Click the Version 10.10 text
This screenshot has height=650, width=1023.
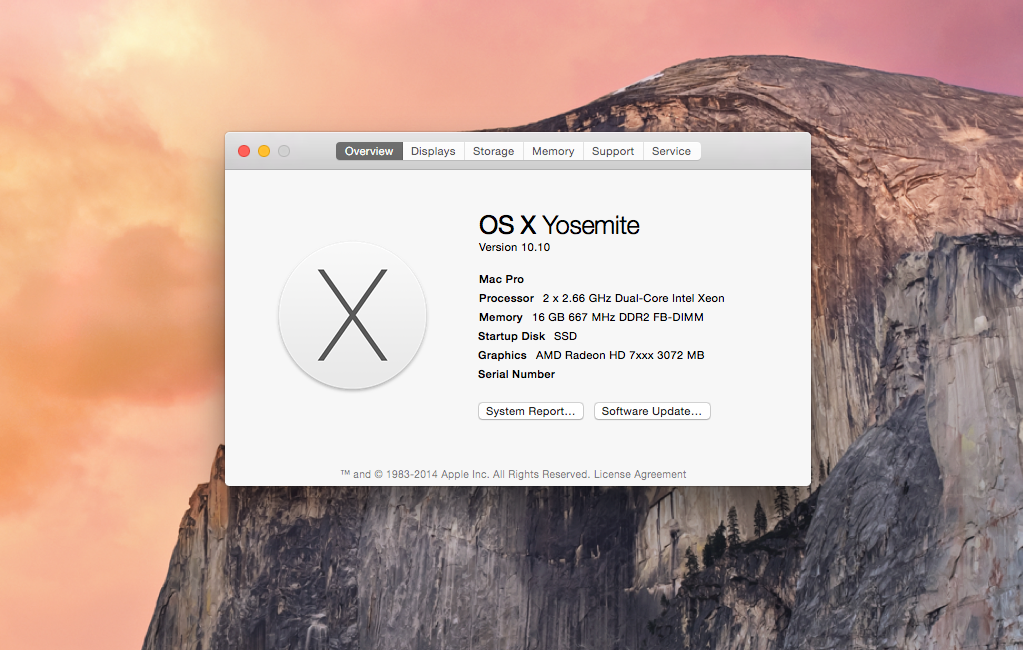tap(514, 247)
